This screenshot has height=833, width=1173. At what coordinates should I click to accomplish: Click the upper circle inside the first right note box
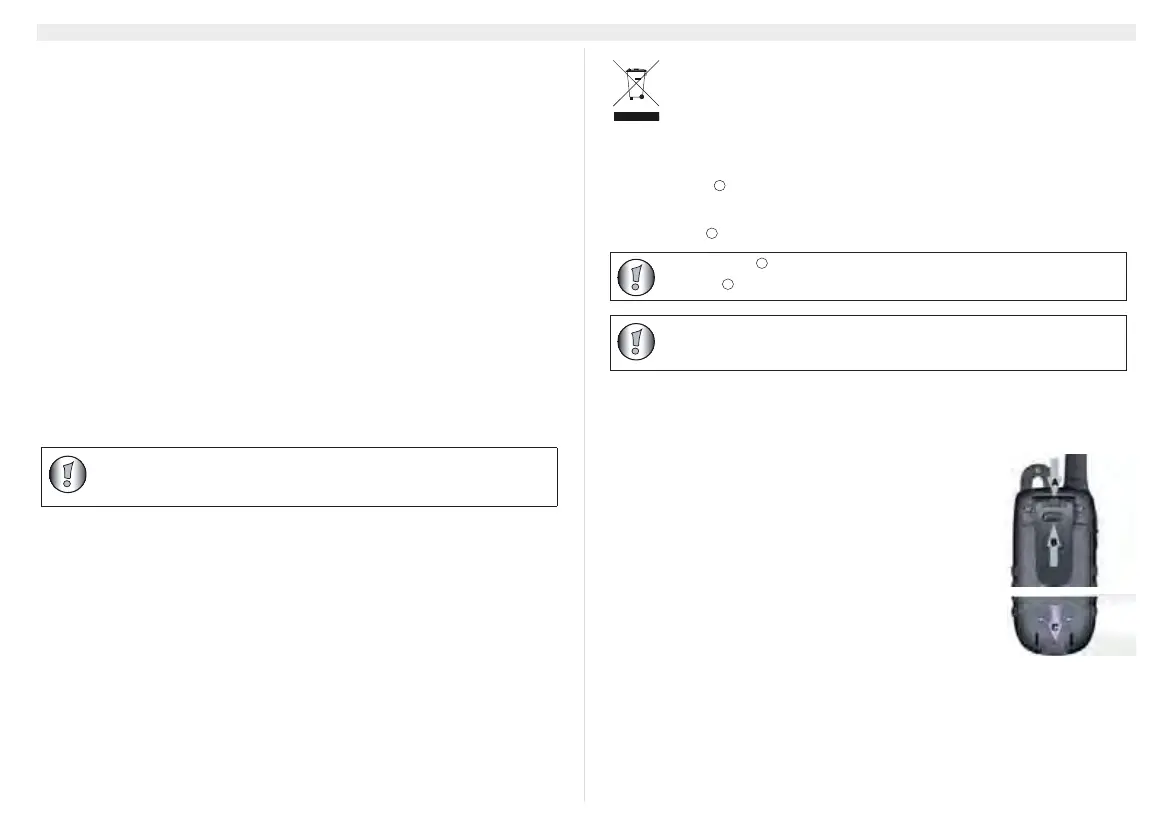(761, 263)
